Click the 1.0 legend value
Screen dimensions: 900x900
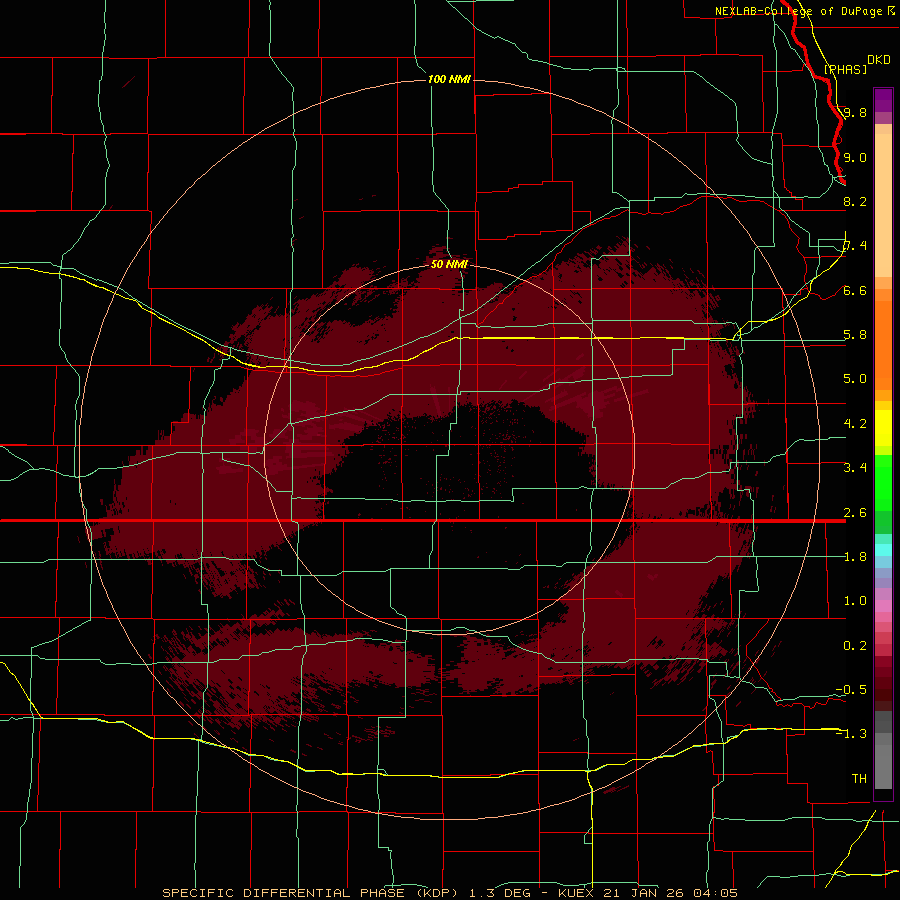point(855,601)
